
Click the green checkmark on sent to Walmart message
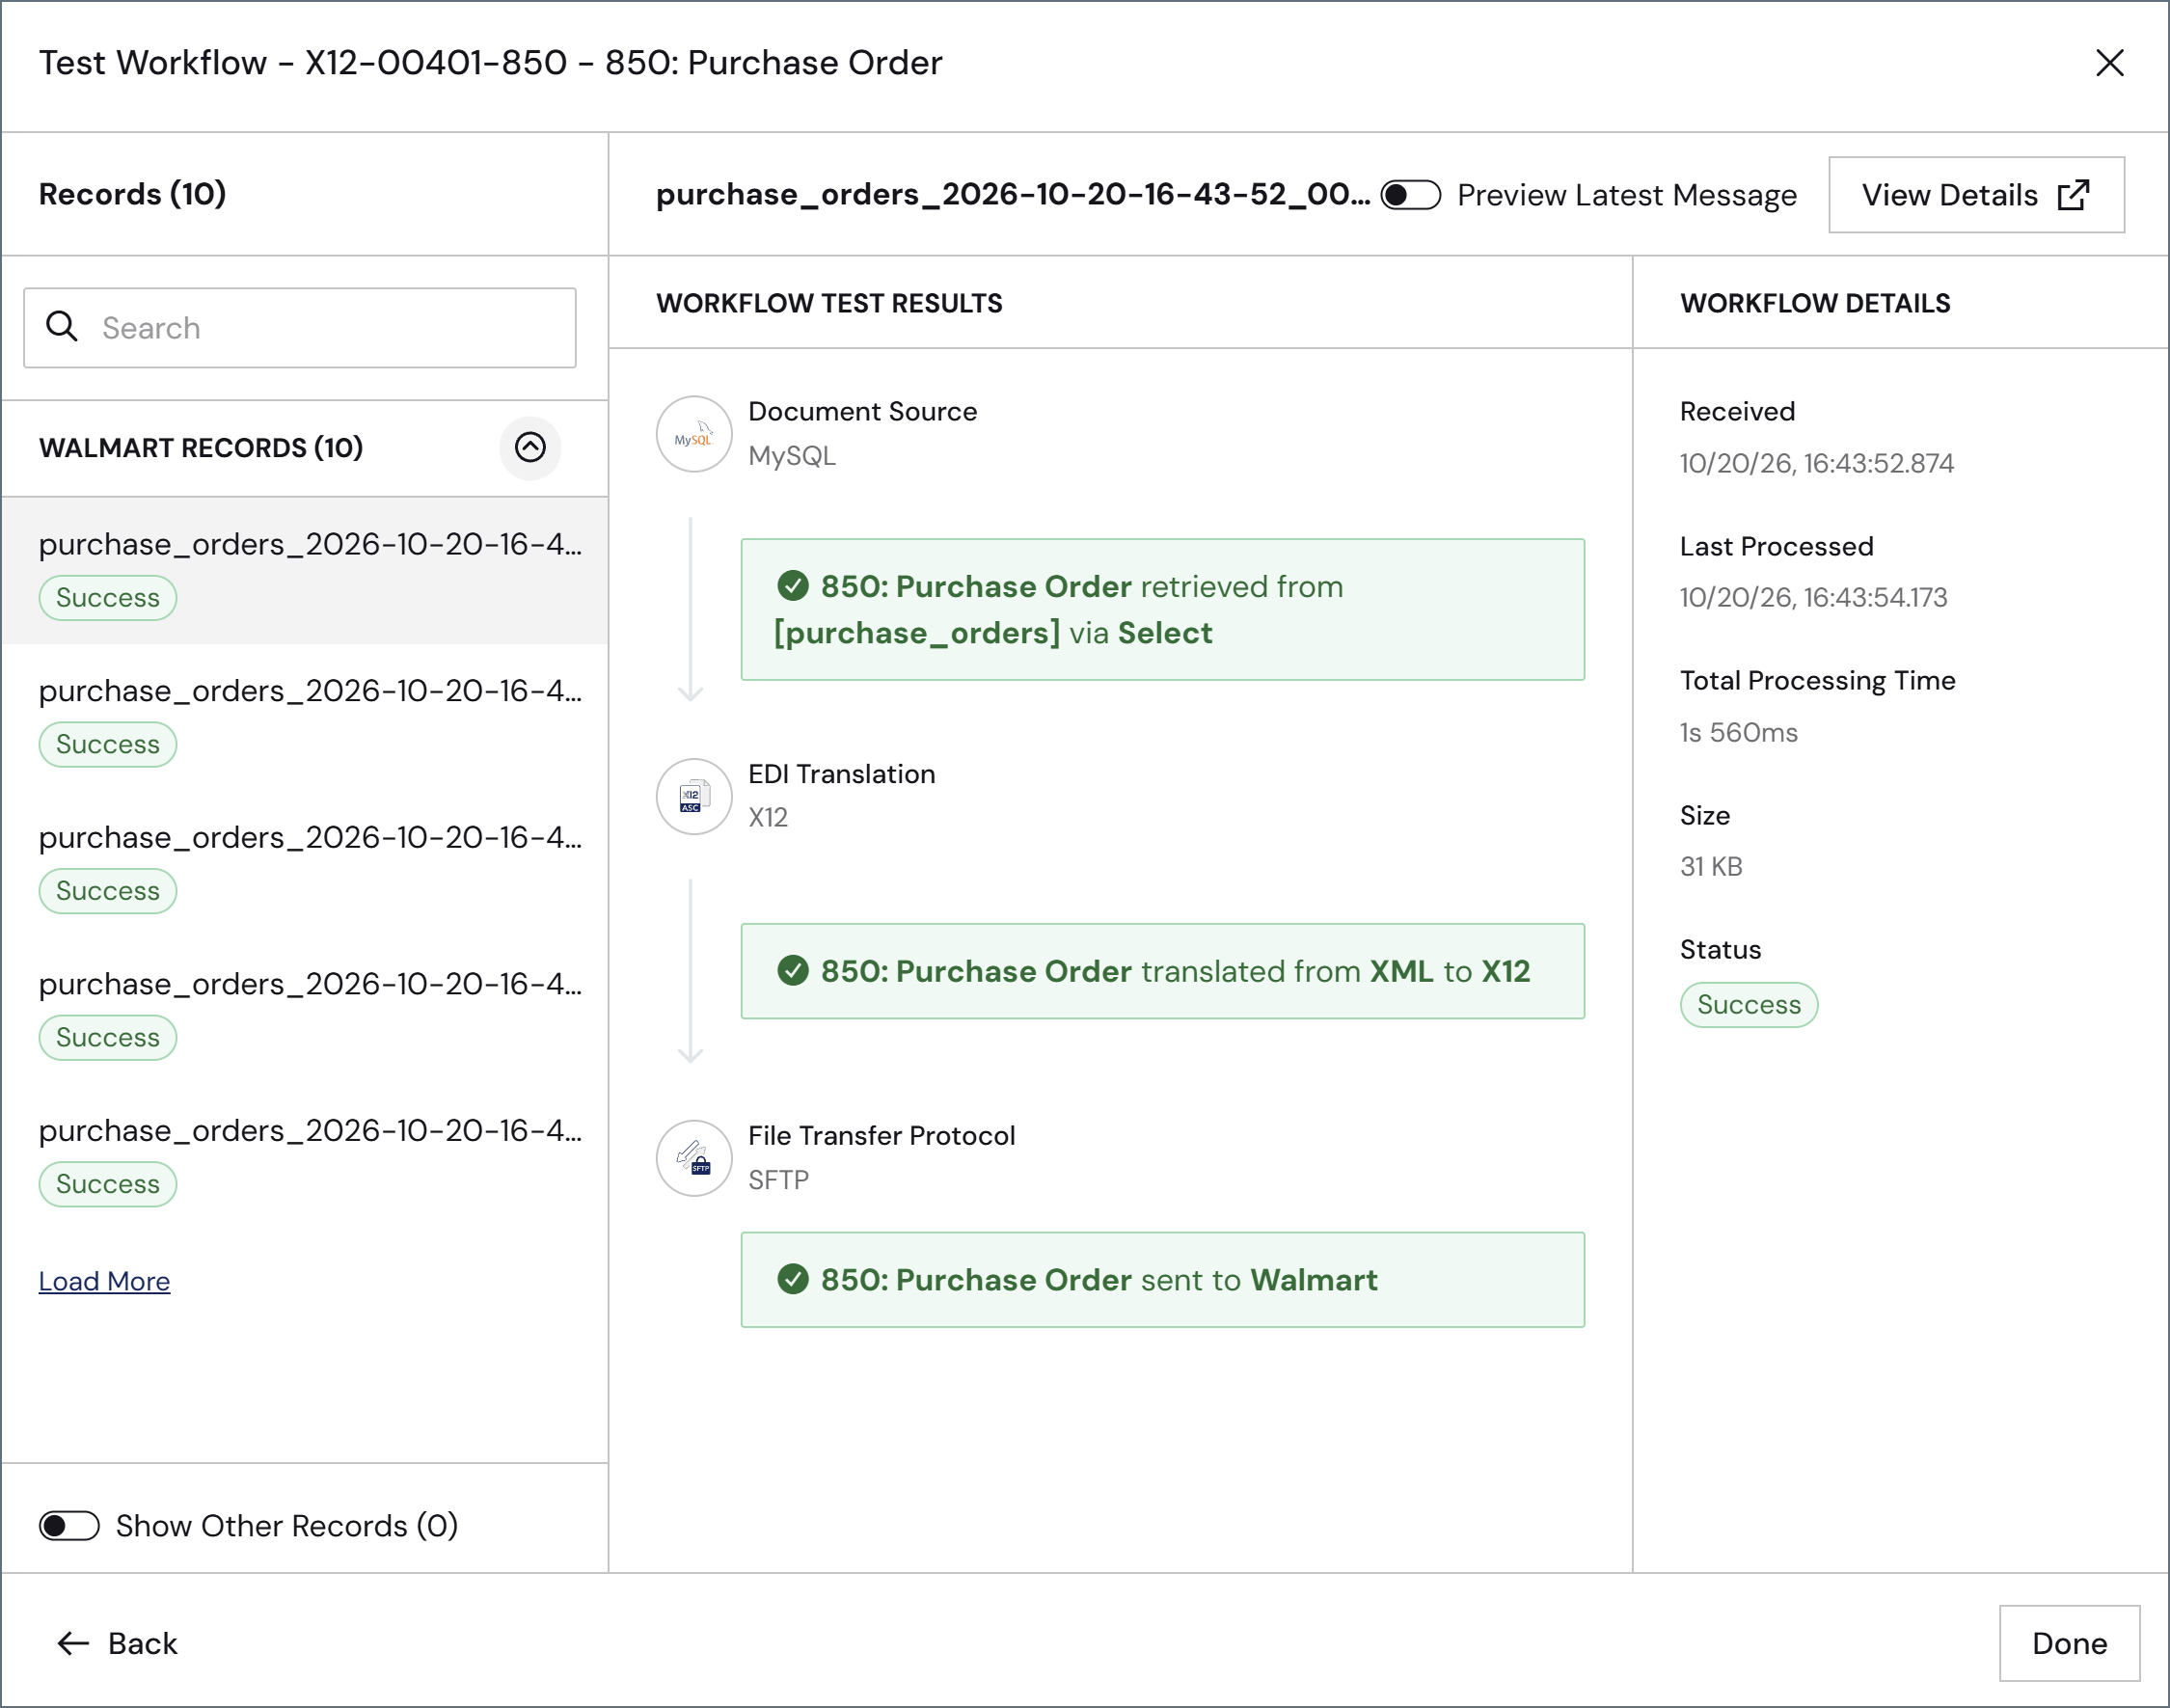coord(793,1280)
